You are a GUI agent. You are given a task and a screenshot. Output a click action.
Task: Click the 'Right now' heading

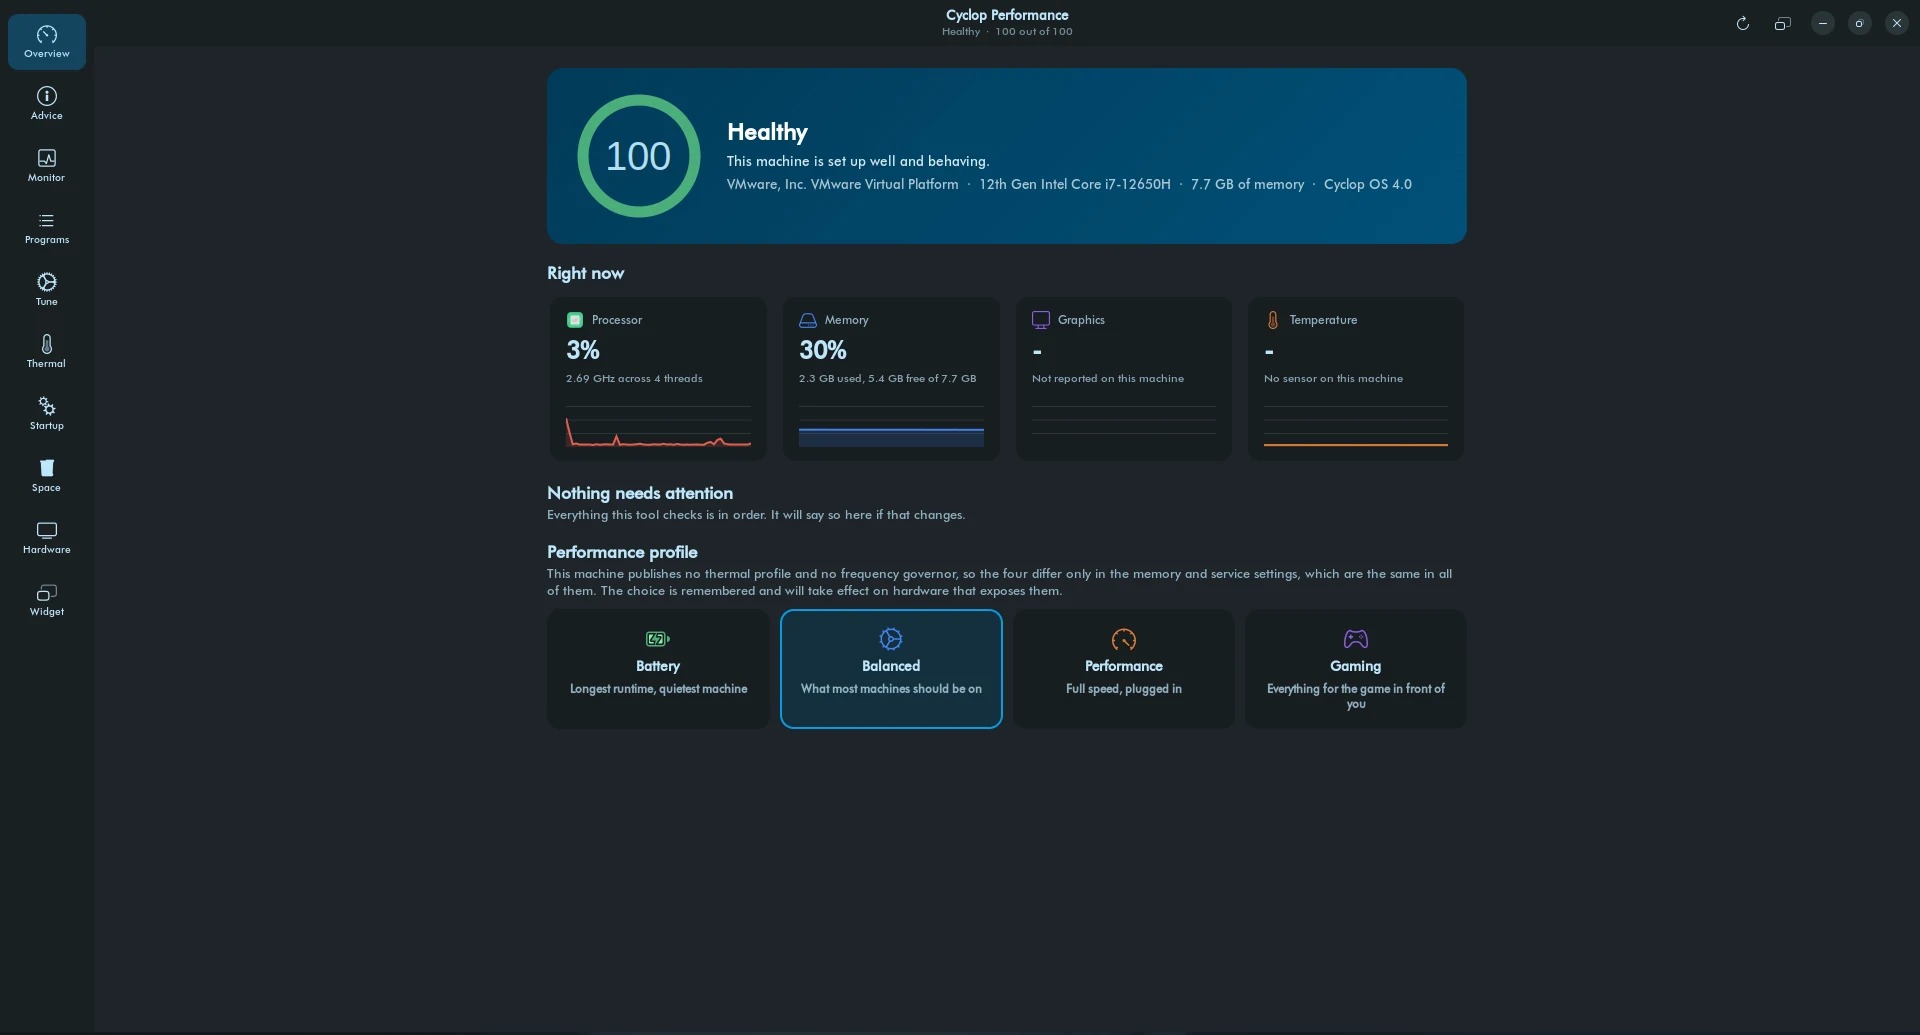pyautogui.click(x=585, y=273)
